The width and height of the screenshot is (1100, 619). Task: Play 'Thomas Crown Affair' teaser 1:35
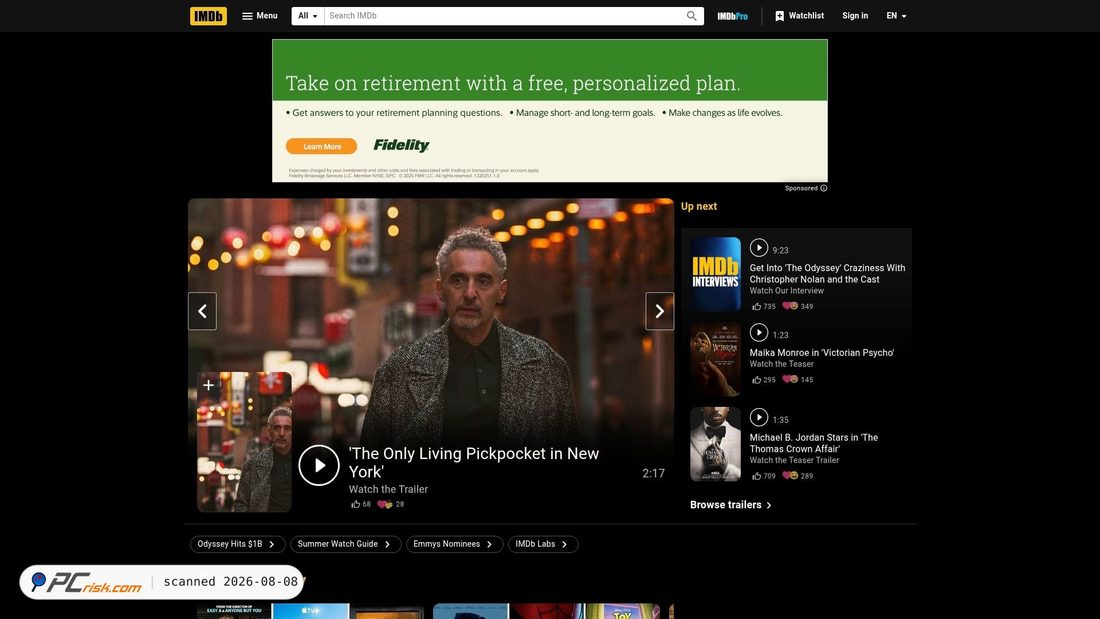(758, 418)
